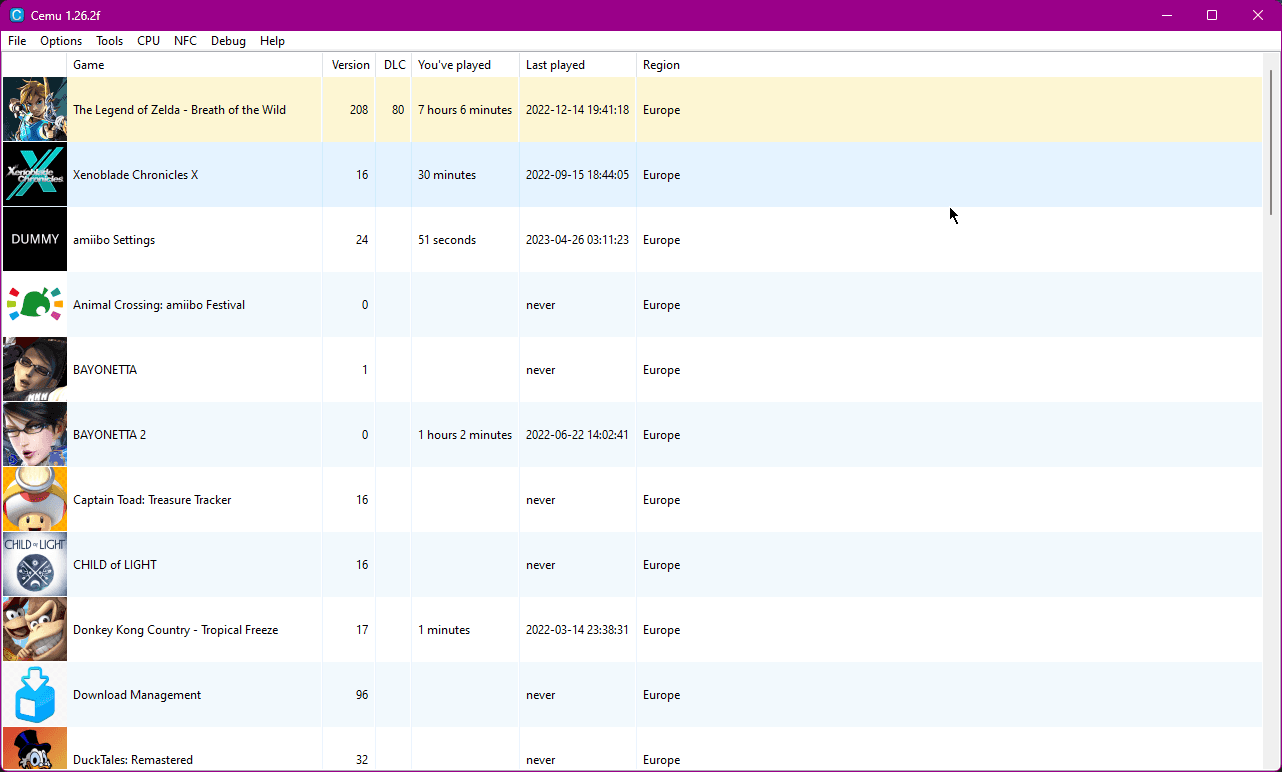Screen dimensions: 1282x772
Task: Select The Legend of Zelda - Breath of the Wild
Action: point(179,110)
